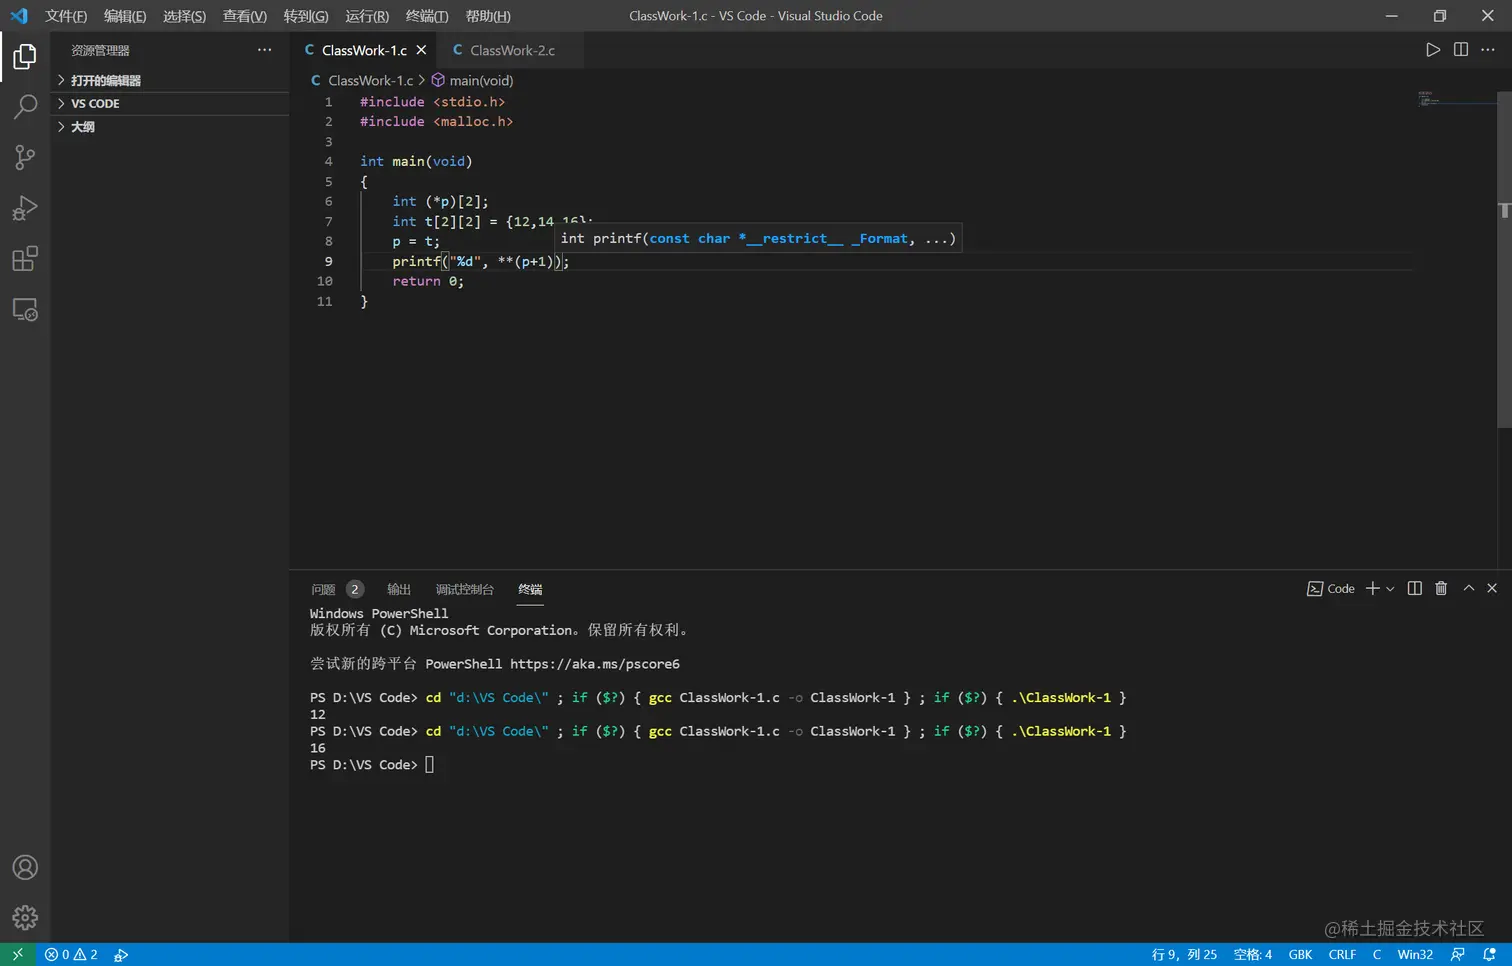Click errors and warnings count in status bar
The height and width of the screenshot is (966, 1512).
[71, 955]
